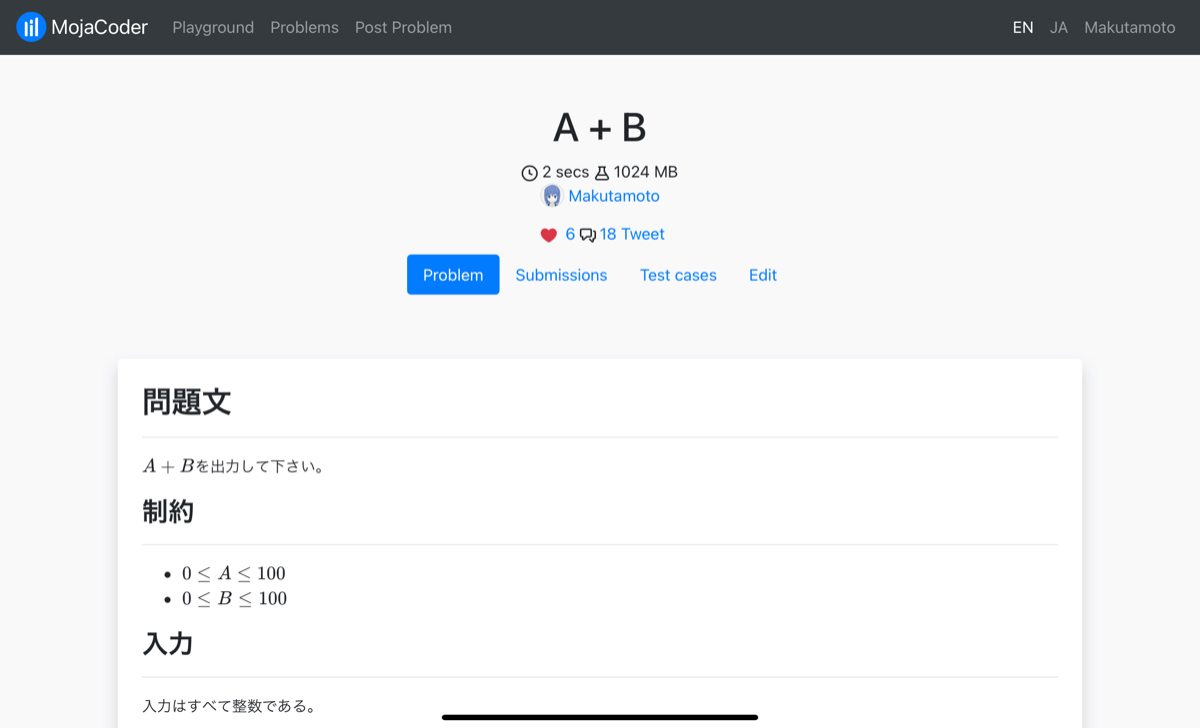
Task: Go to Post Problem
Action: coord(403,27)
